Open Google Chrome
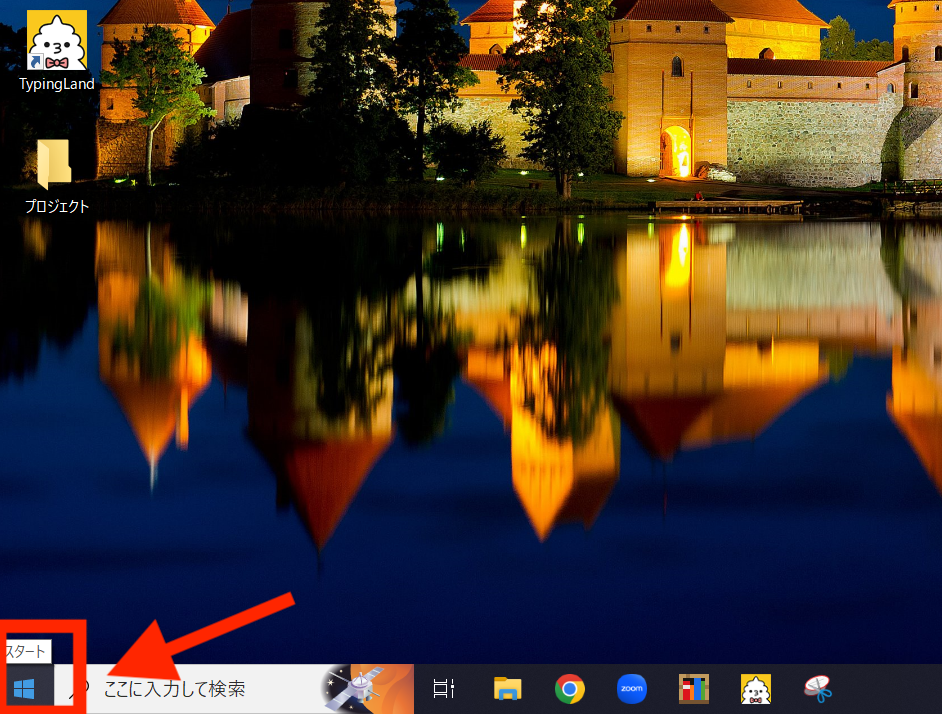 pyautogui.click(x=569, y=689)
